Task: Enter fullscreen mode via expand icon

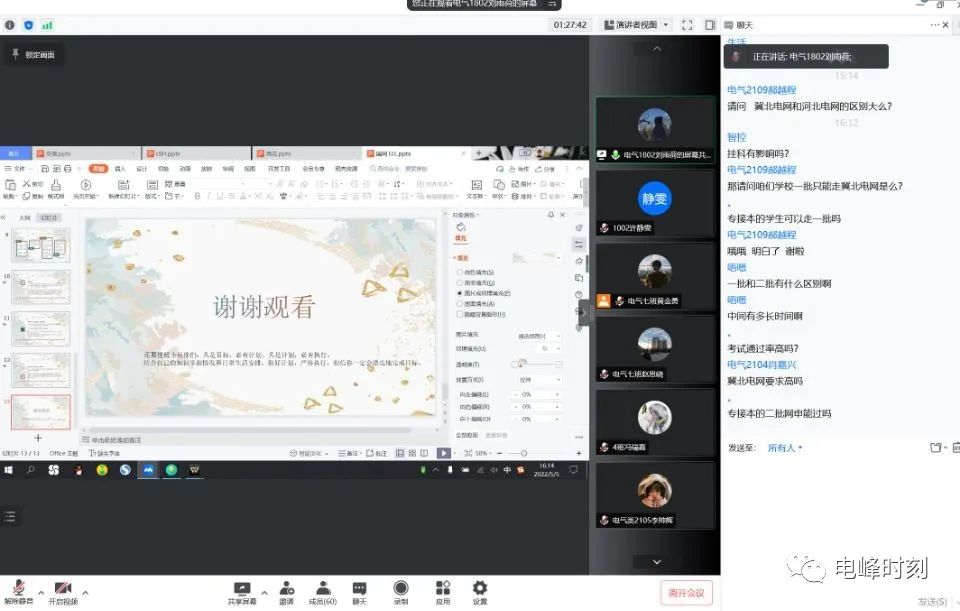Action: [687, 25]
